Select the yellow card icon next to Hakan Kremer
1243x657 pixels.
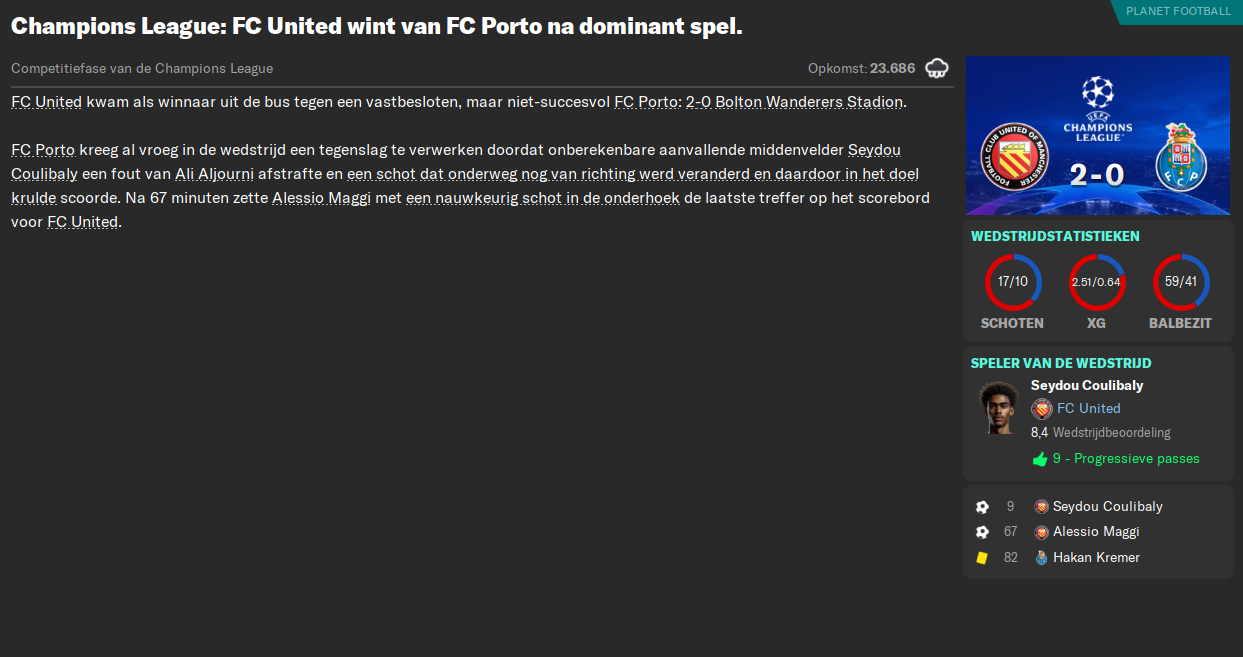[x=982, y=557]
